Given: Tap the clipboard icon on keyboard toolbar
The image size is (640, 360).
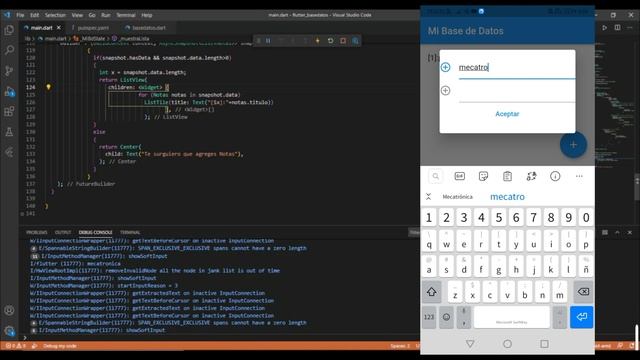Looking at the screenshot, I should coord(507,176).
